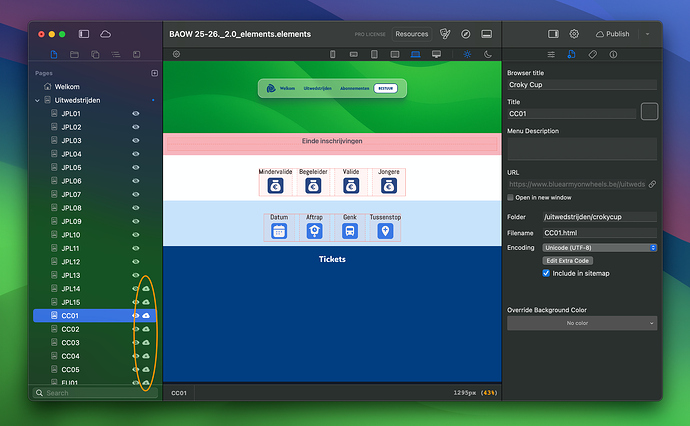Toggle visibility eye for JPL09
Screen dimensions: 690x426
click(x=136, y=221)
